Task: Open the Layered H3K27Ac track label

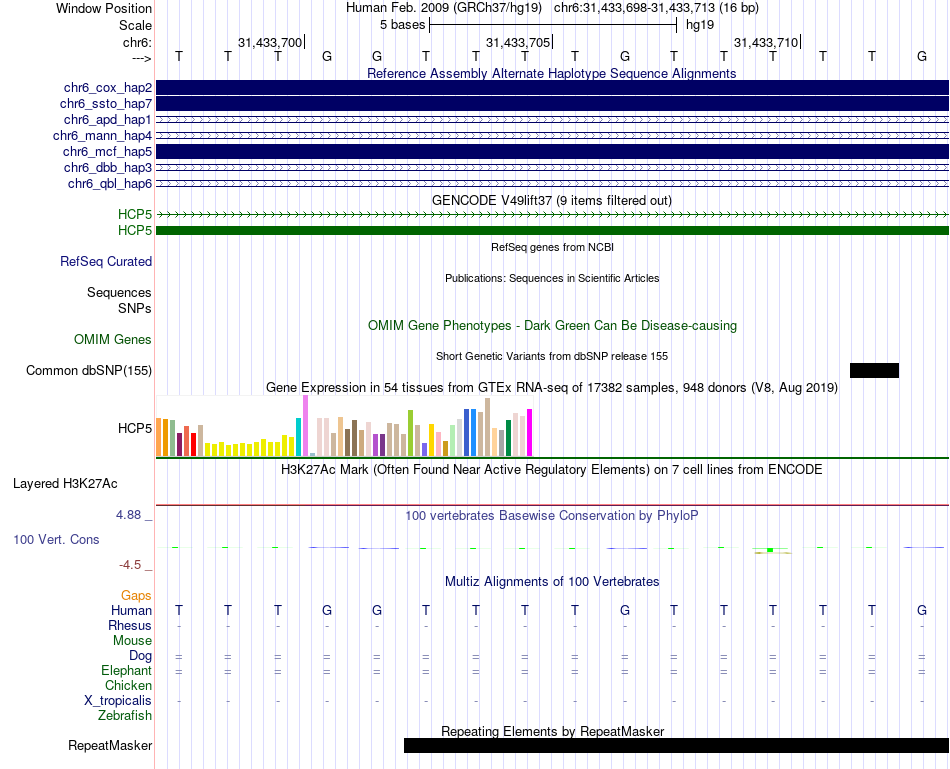Action: pos(65,484)
